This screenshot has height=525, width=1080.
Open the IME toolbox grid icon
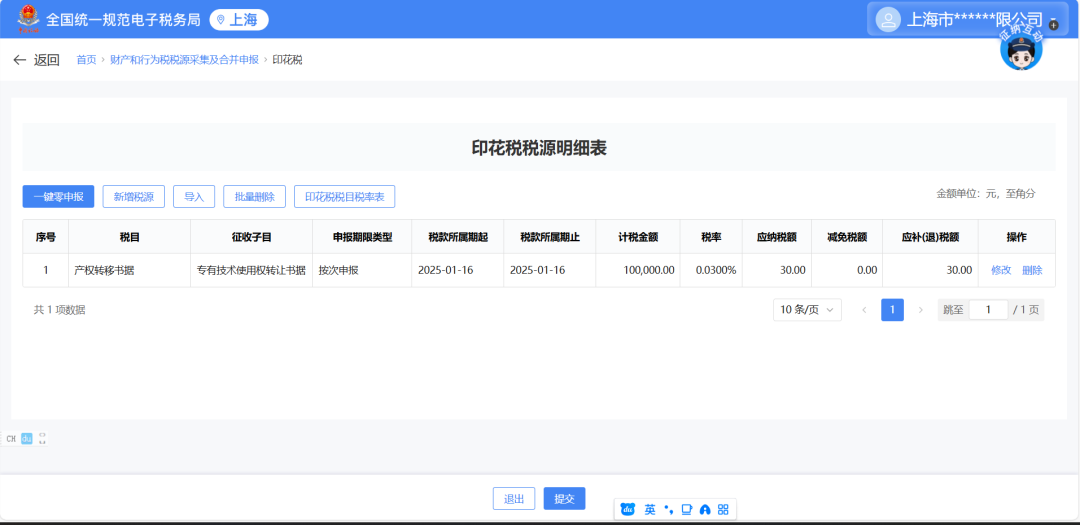(x=723, y=509)
